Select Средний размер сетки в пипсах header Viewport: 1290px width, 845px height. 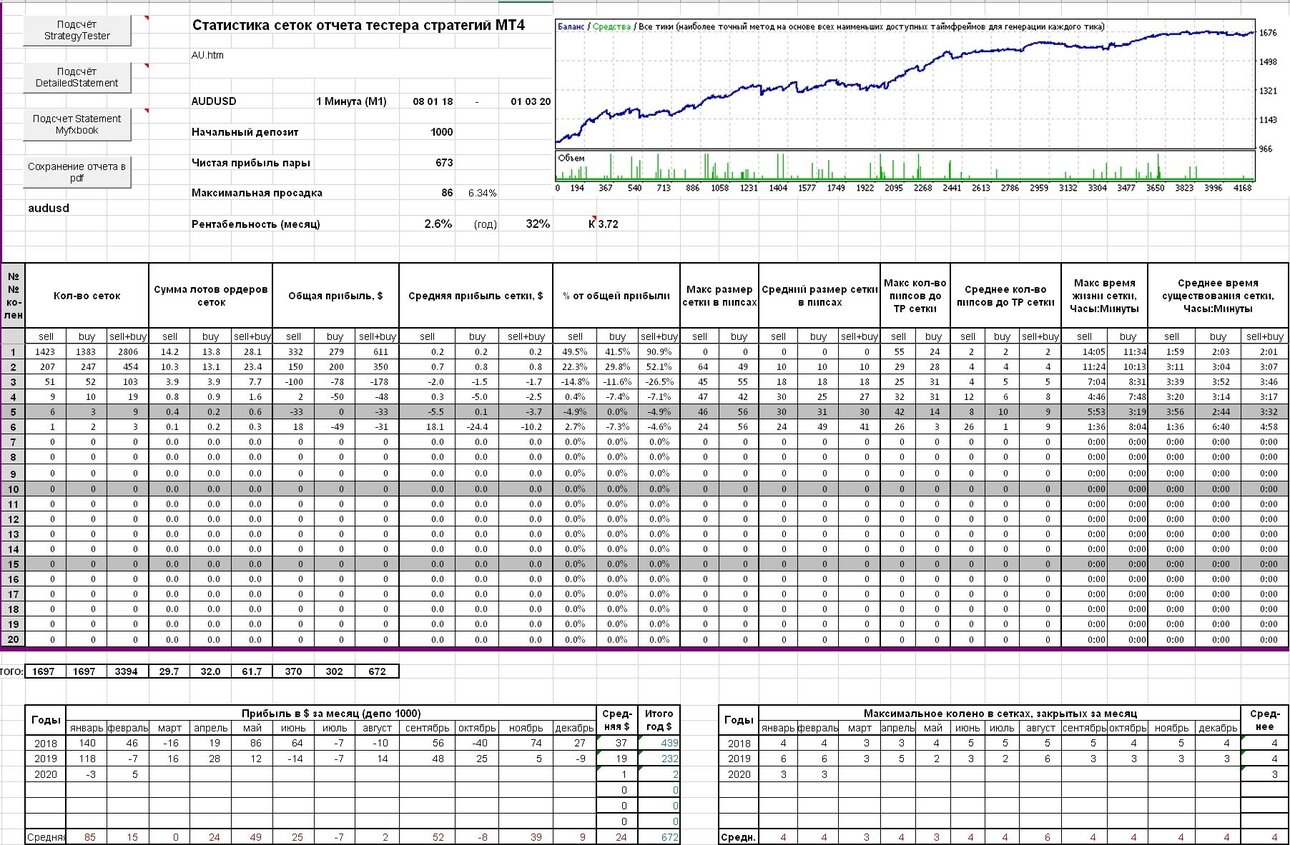click(x=819, y=296)
